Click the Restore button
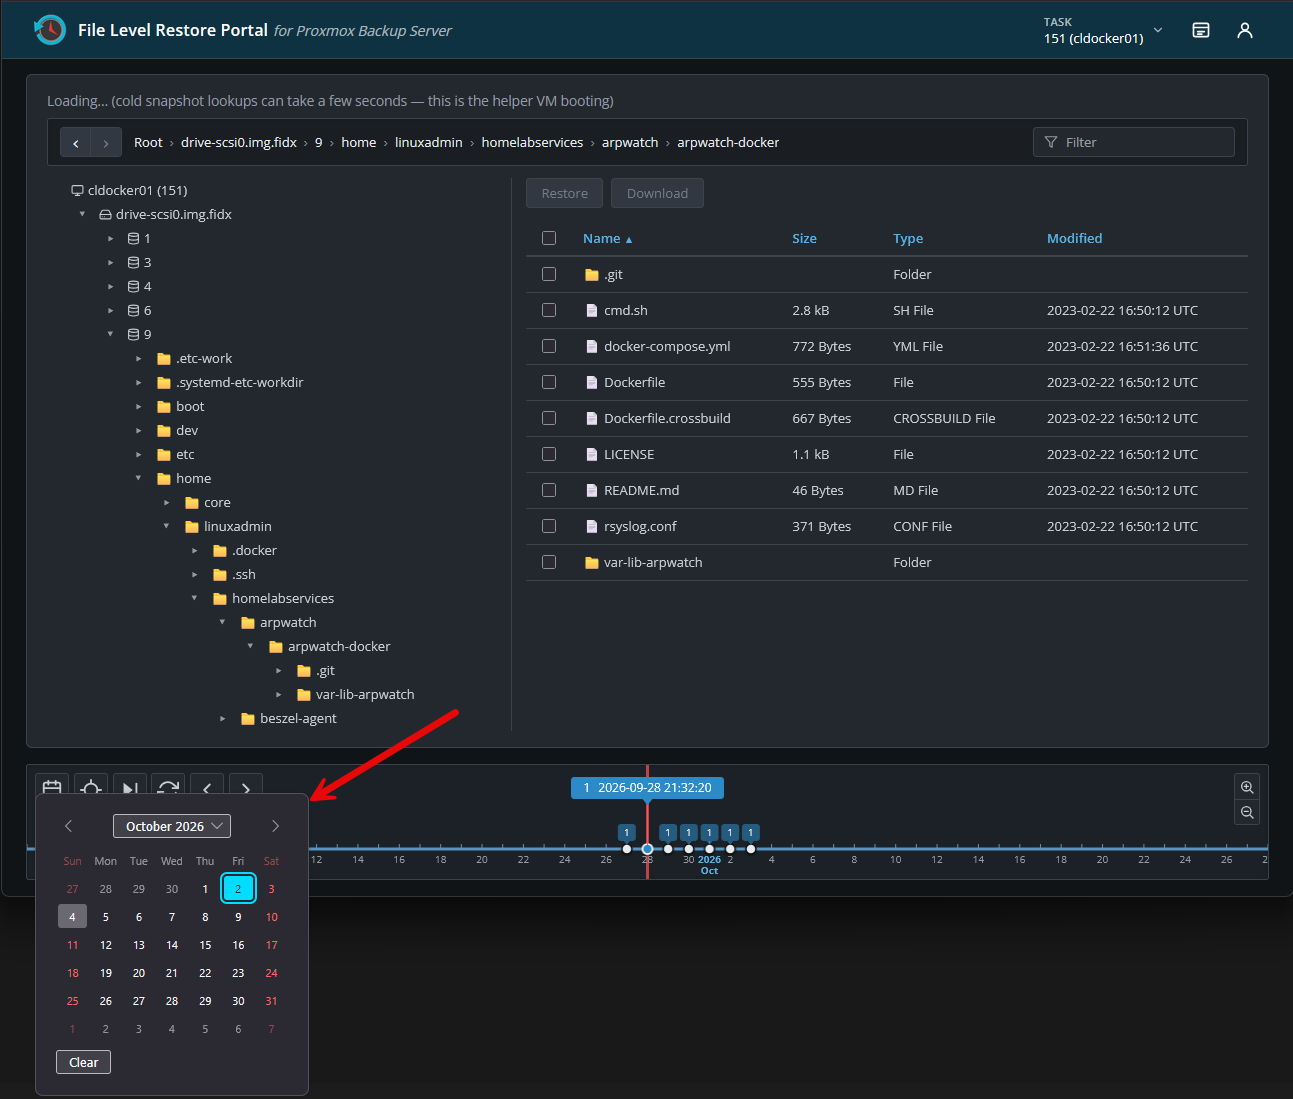 point(564,193)
